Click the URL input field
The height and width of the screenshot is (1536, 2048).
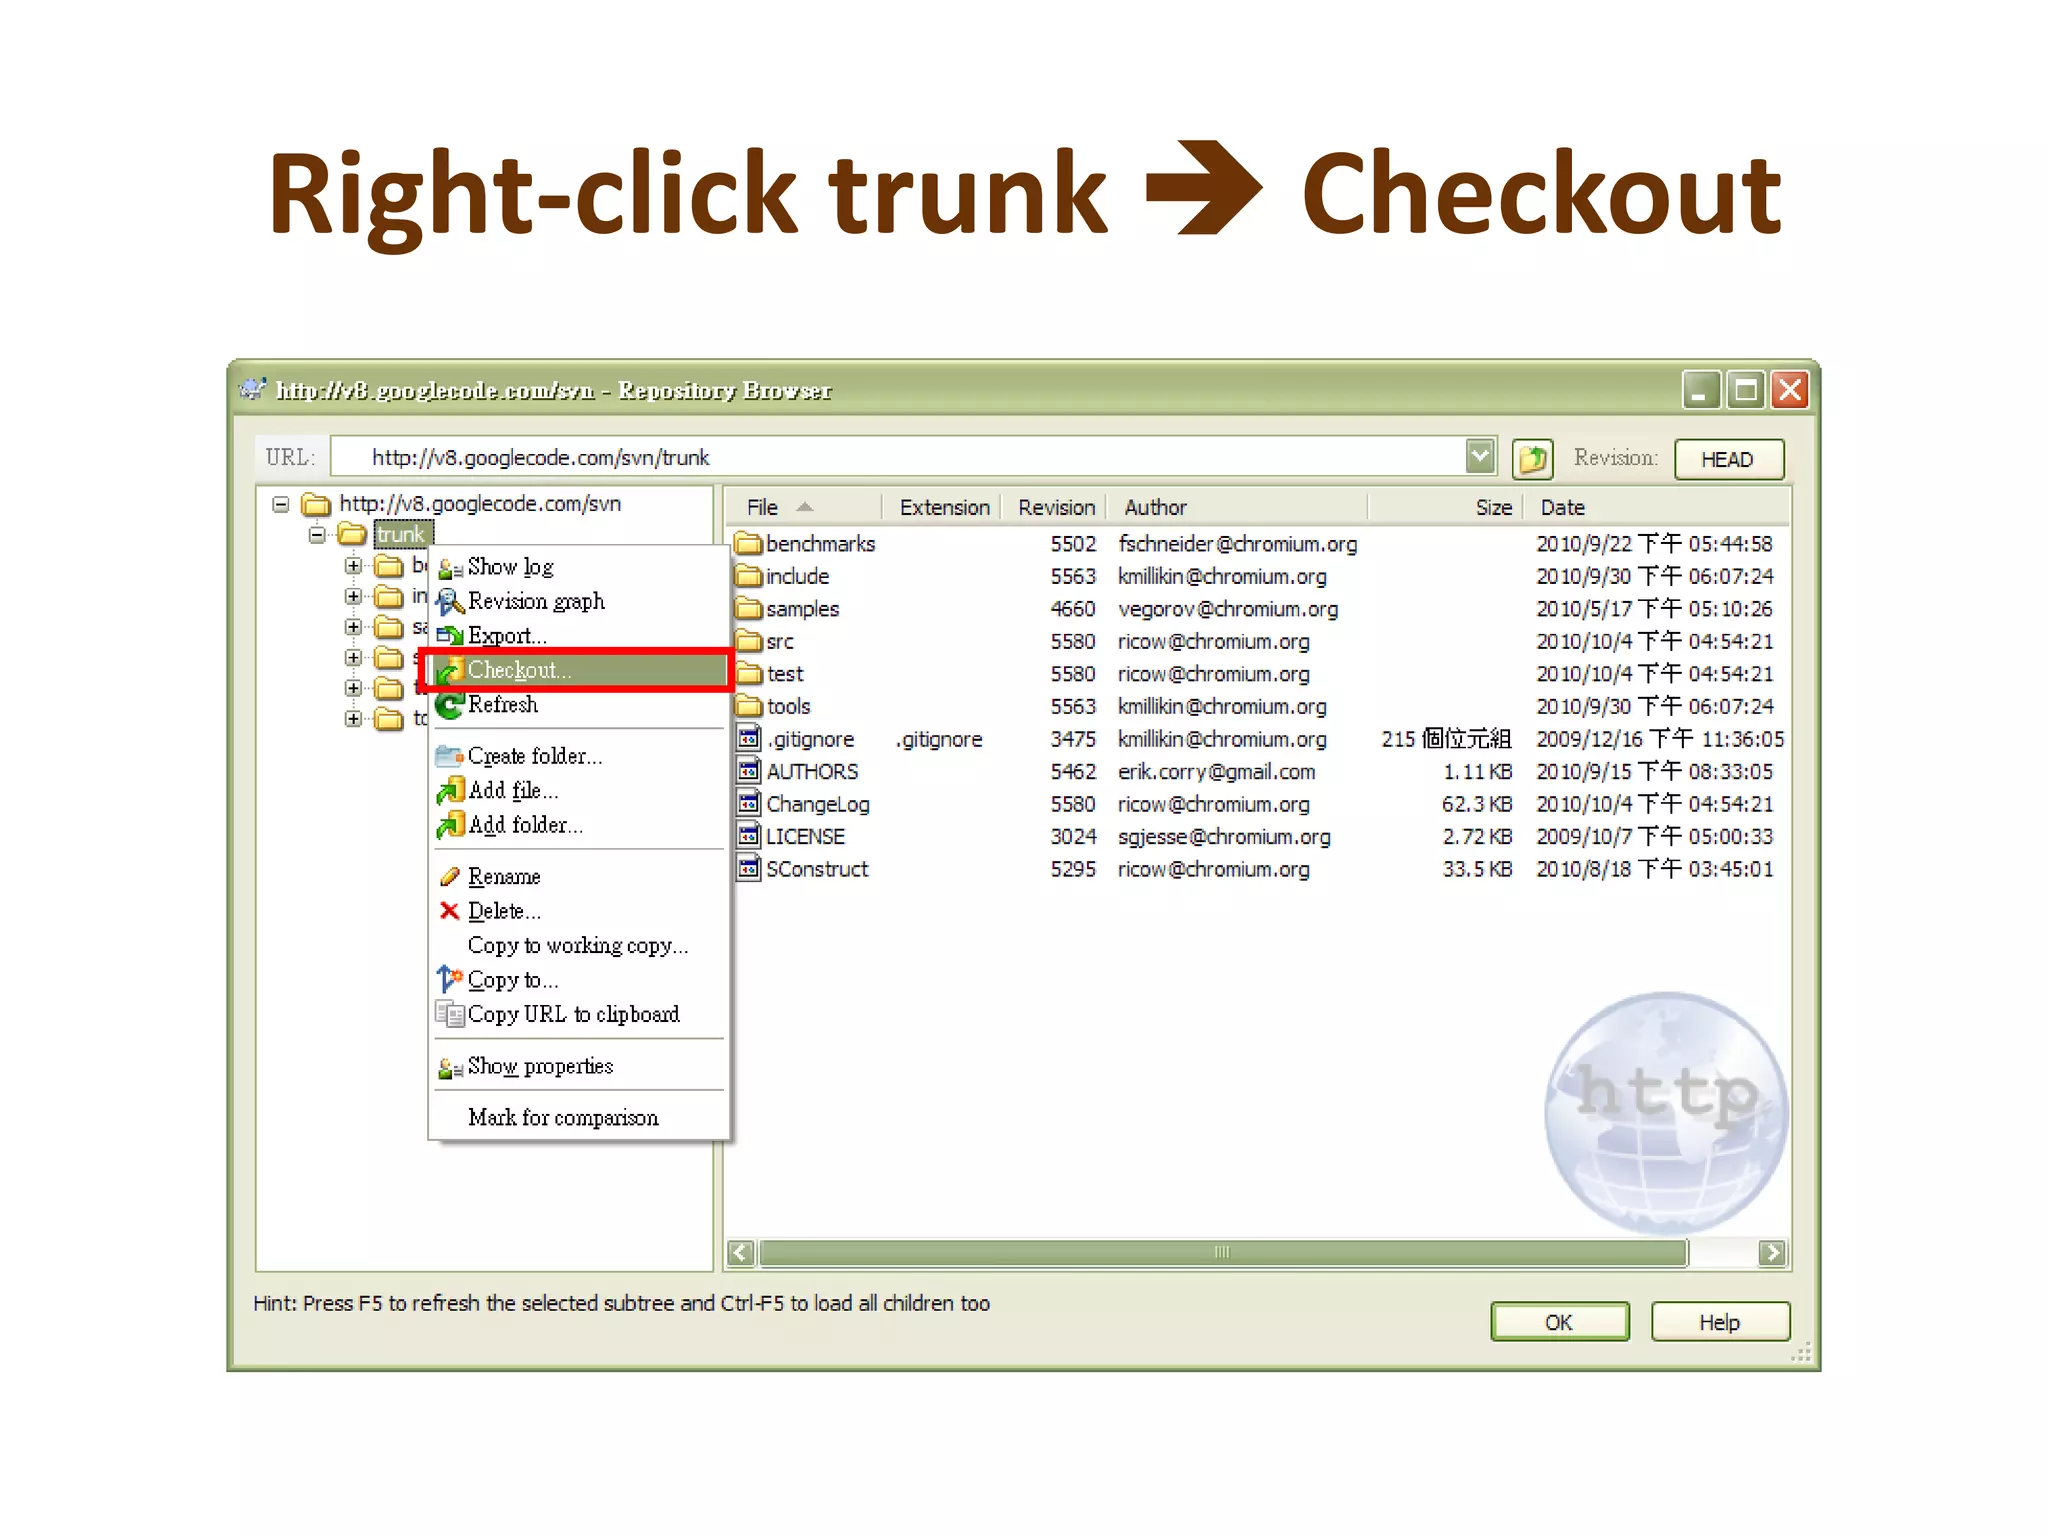899,457
